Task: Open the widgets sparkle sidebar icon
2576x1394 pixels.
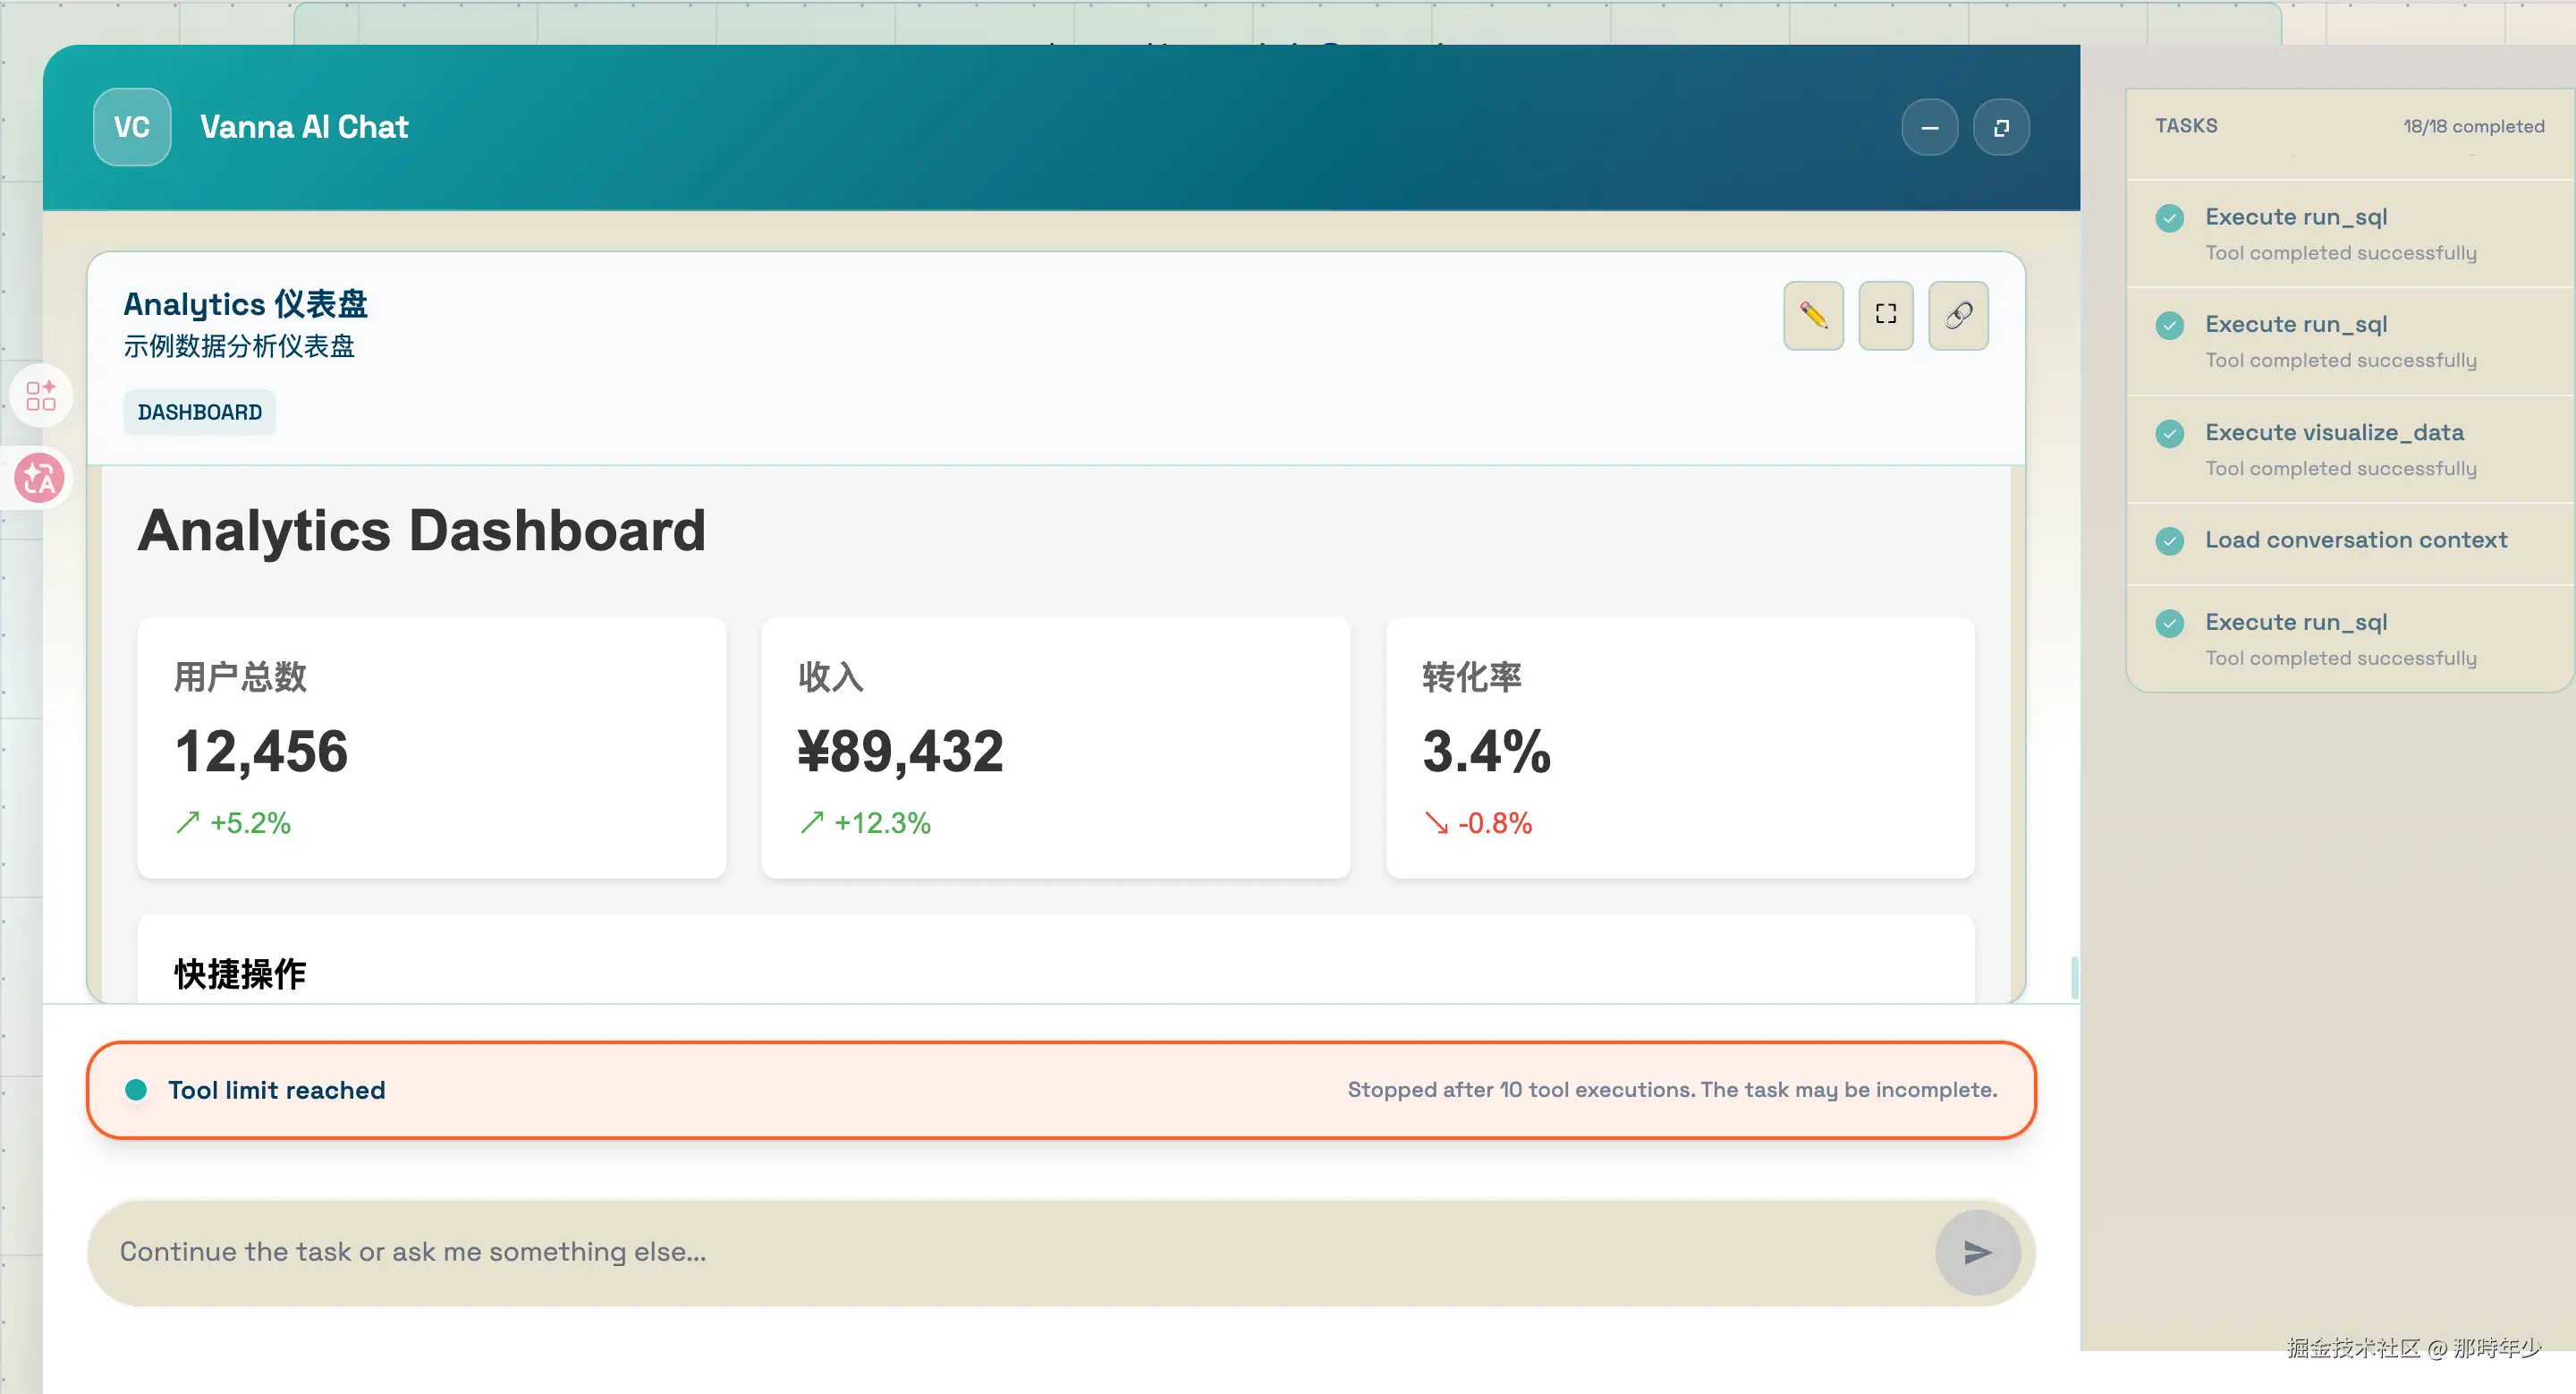Action: [x=41, y=395]
